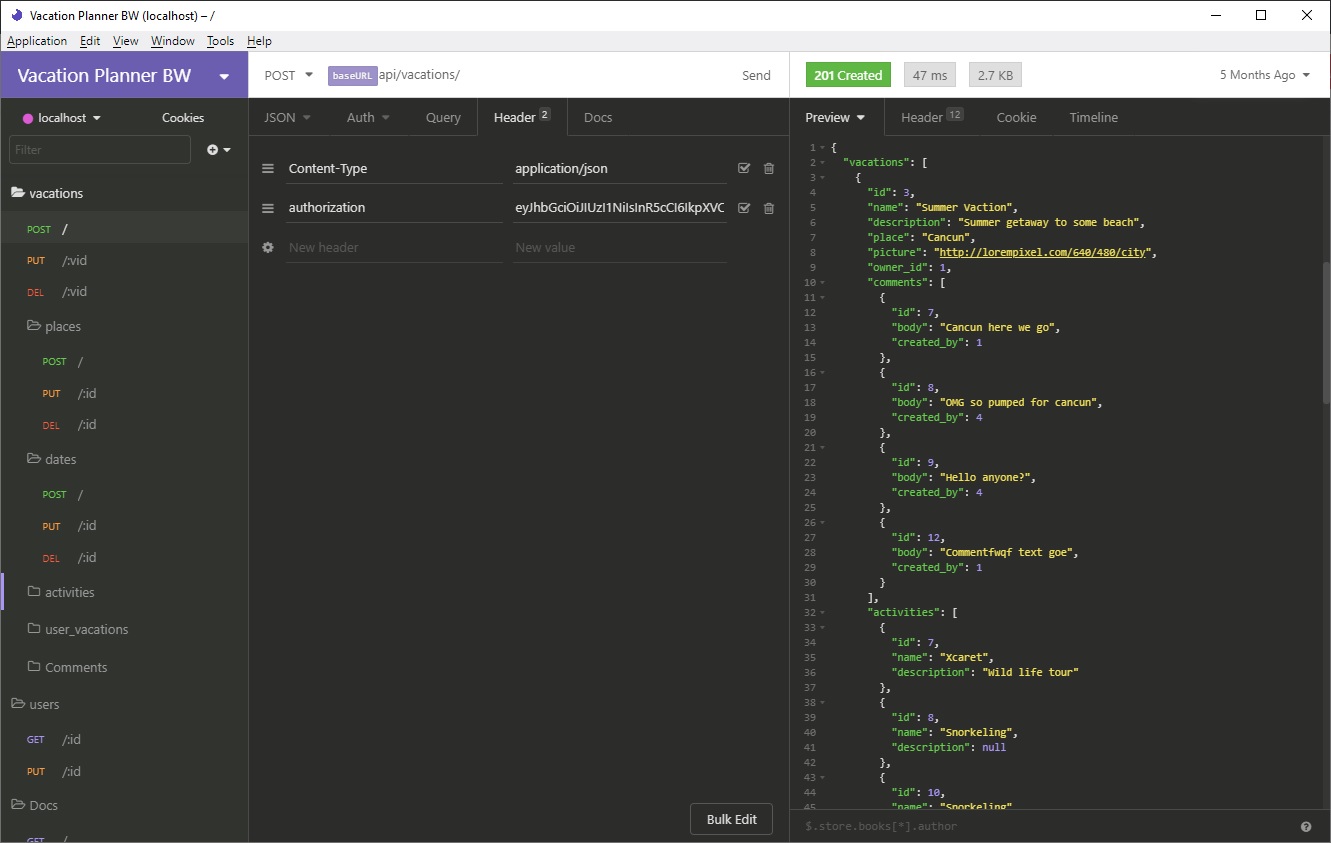Click the Comments folder icon in sidebar

pos(34,667)
